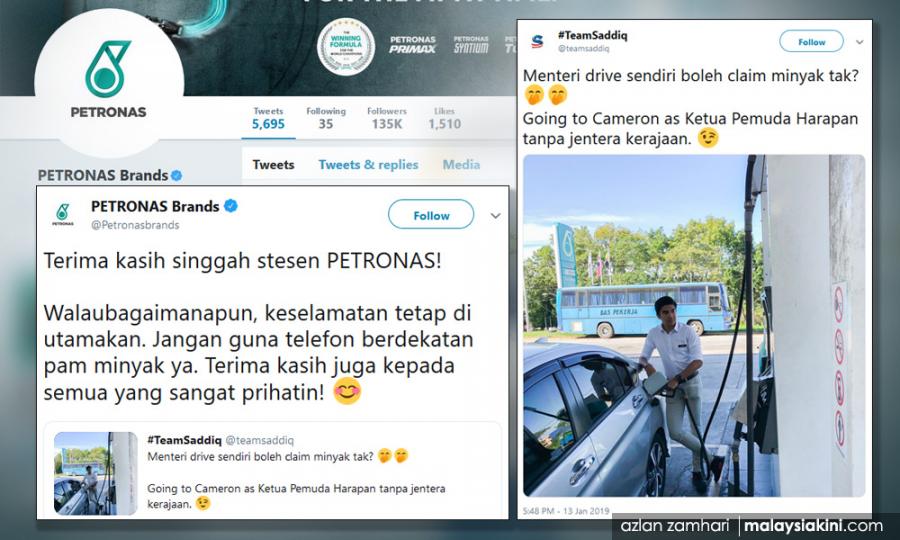The width and height of the screenshot is (900, 540).
Task: Click the verified badge beside PETRONAS Brands tweet name
Action: pos(231,205)
